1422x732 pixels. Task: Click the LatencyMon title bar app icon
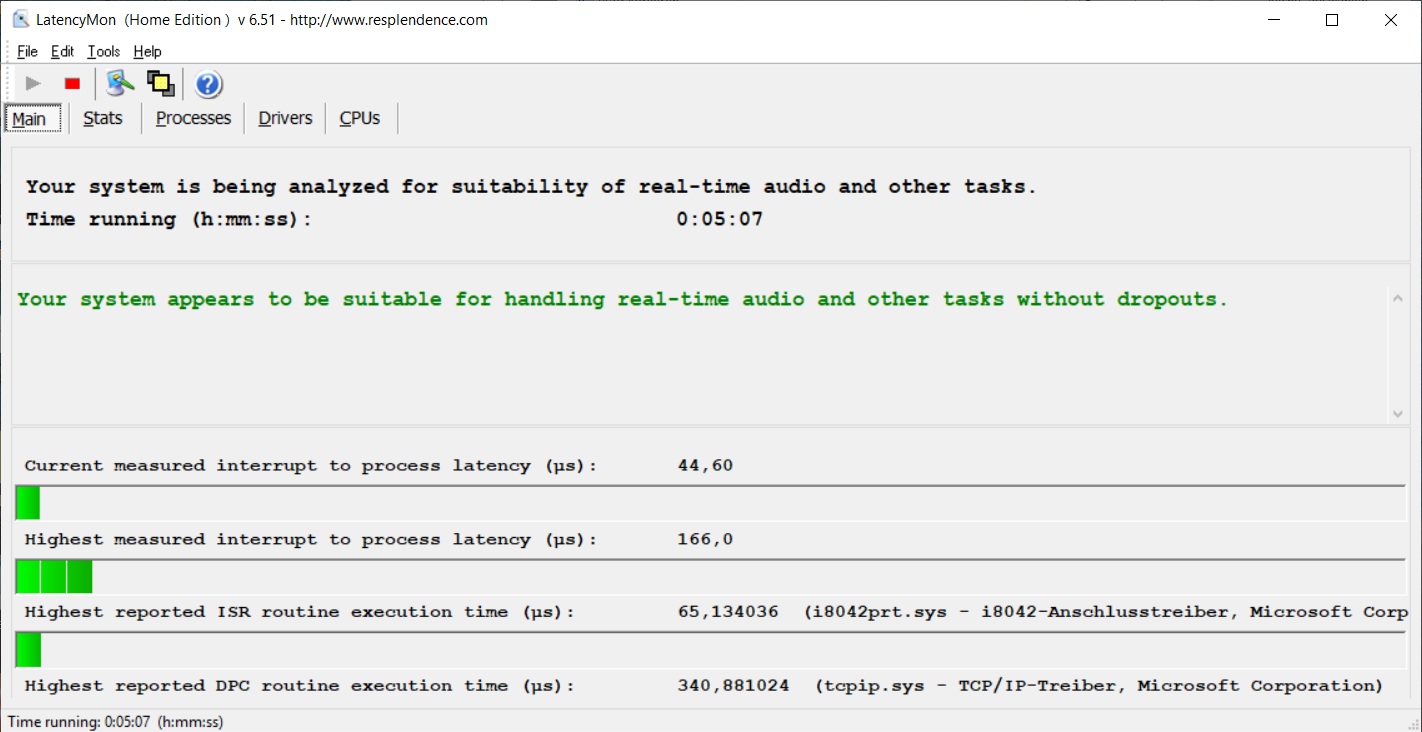[20, 20]
